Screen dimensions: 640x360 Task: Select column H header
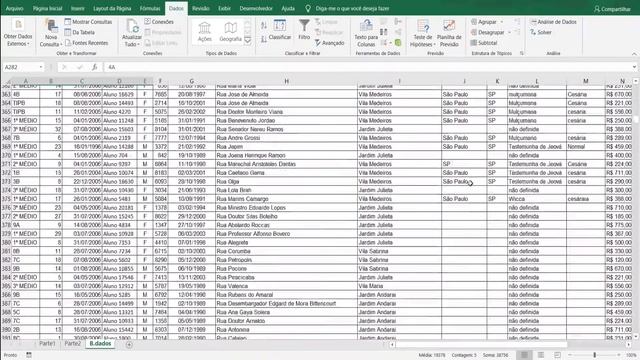[x=287, y=81]
